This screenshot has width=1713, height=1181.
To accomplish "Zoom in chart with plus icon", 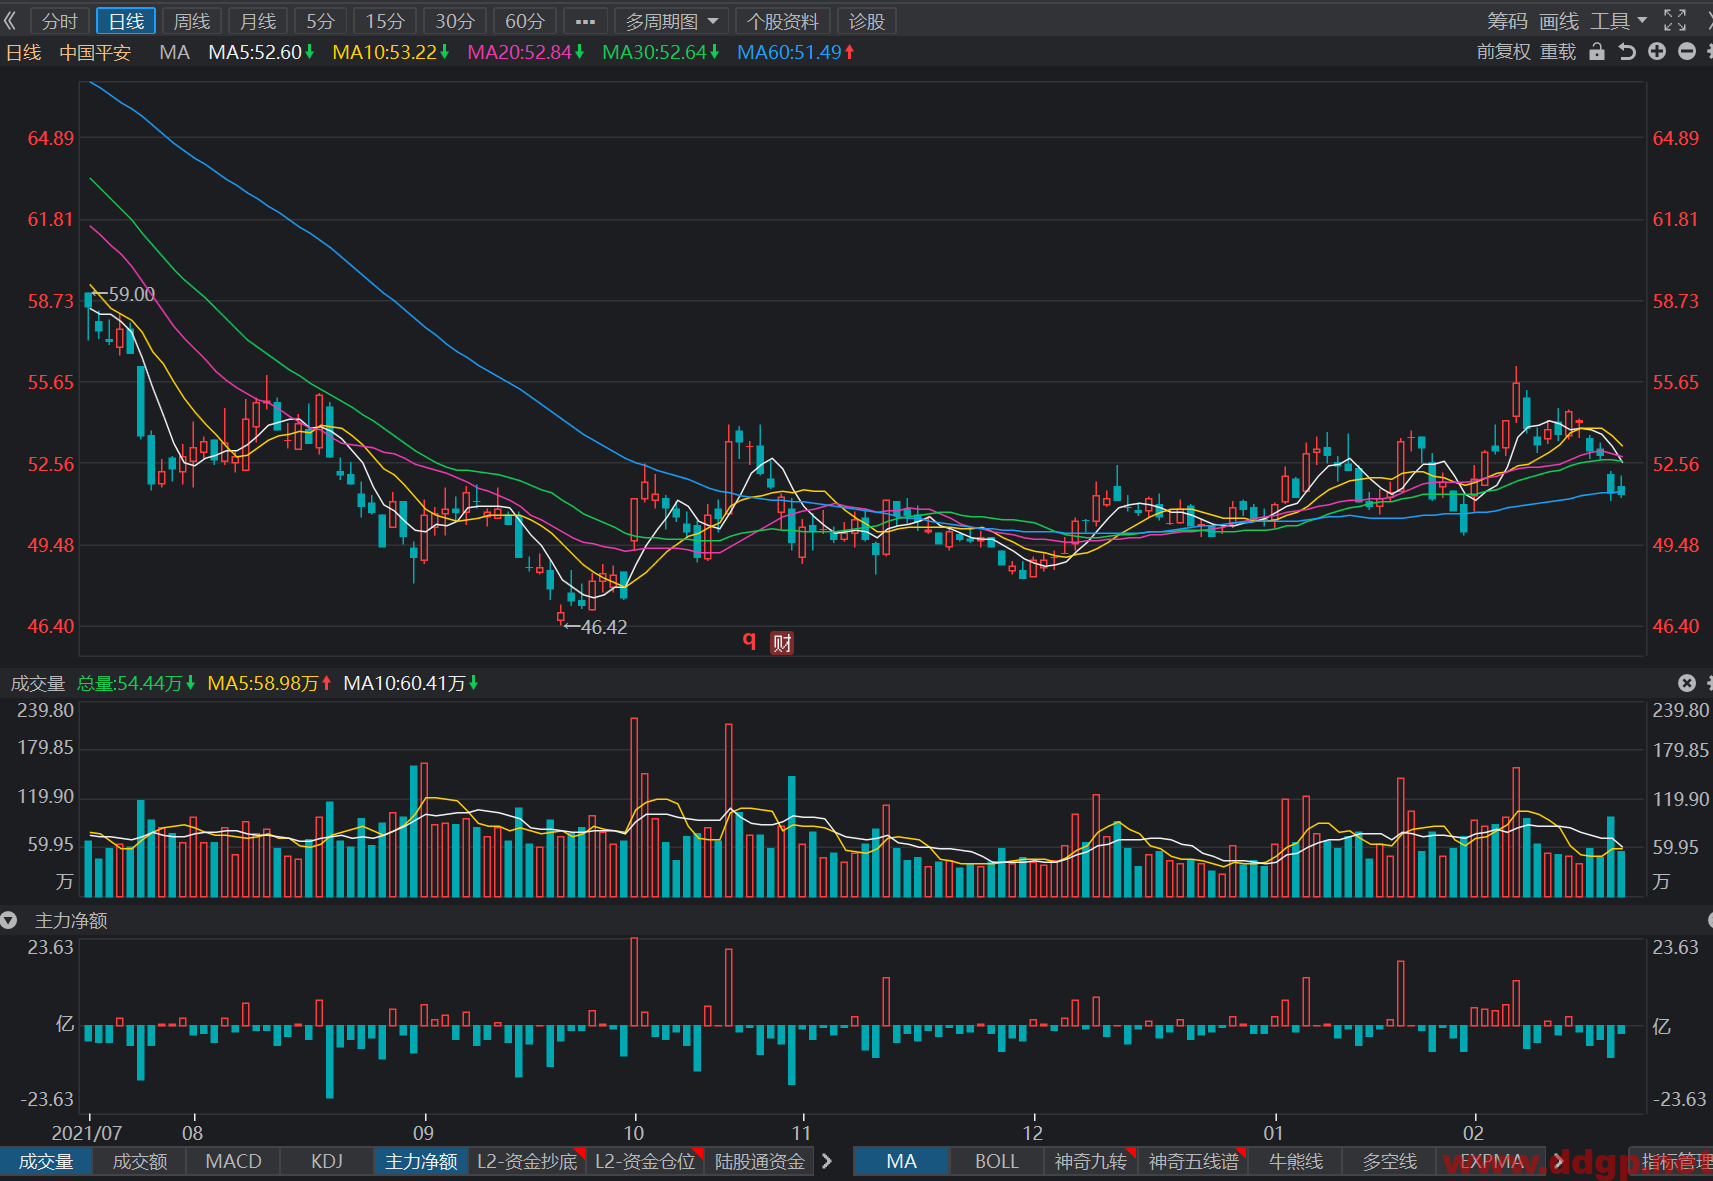I will click(1657, 52).
